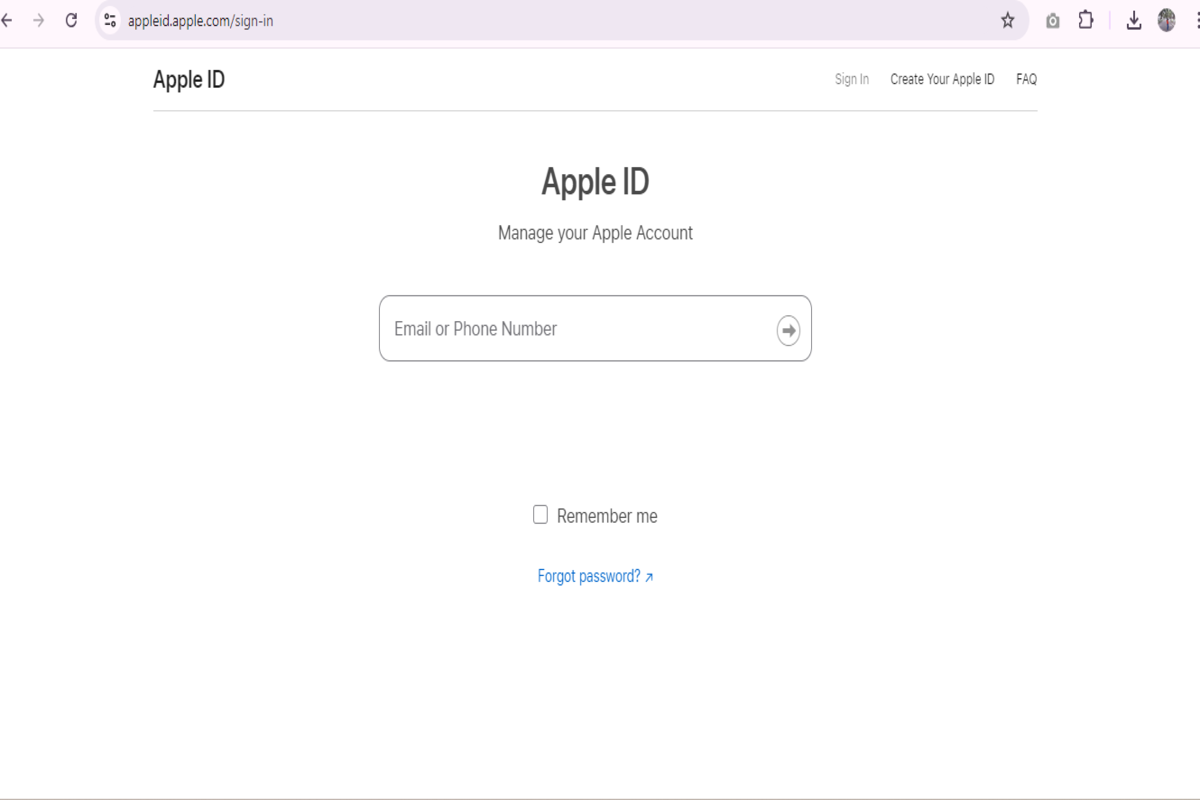Select the Sign In nav item

tap(852, 79)
